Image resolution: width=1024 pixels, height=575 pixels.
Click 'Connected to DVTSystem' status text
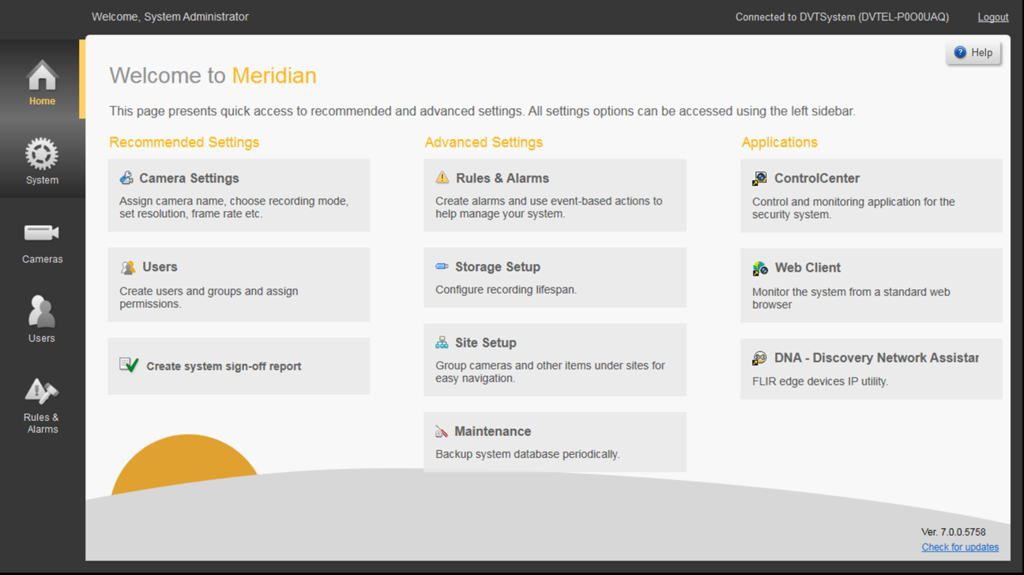pos(842,17)
